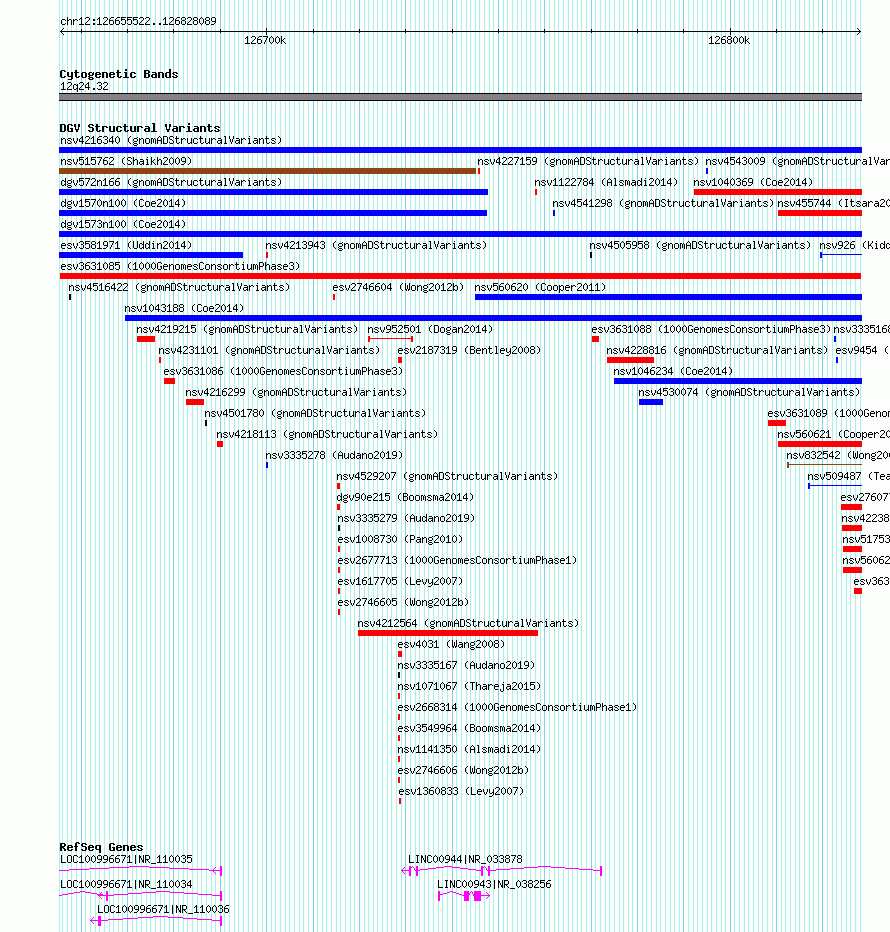The width and height of the screenshot is (890, 932).
Task: Select the LOC100996671 NR_110034 gene glyph
Action: coord(141,896)
